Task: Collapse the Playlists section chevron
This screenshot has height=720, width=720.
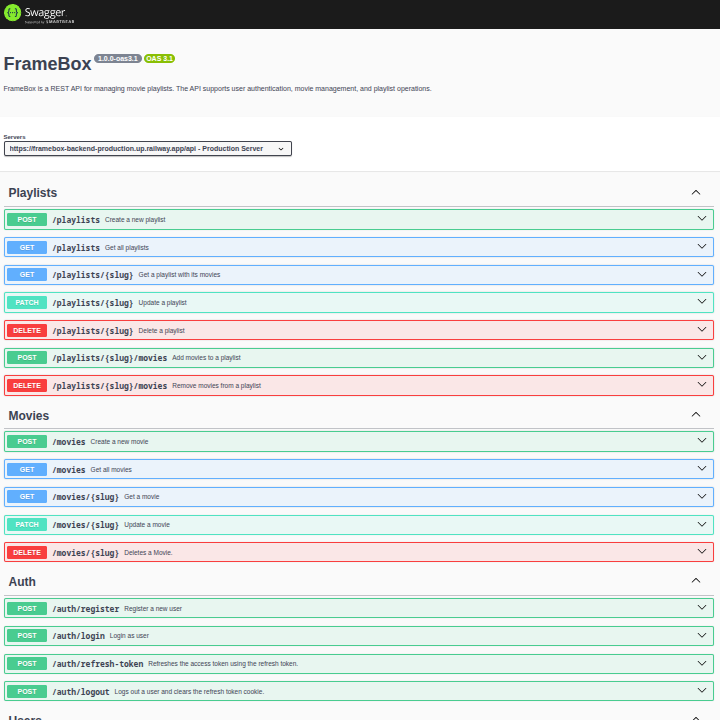Action: pyautogui.click(x=696, y=192)
